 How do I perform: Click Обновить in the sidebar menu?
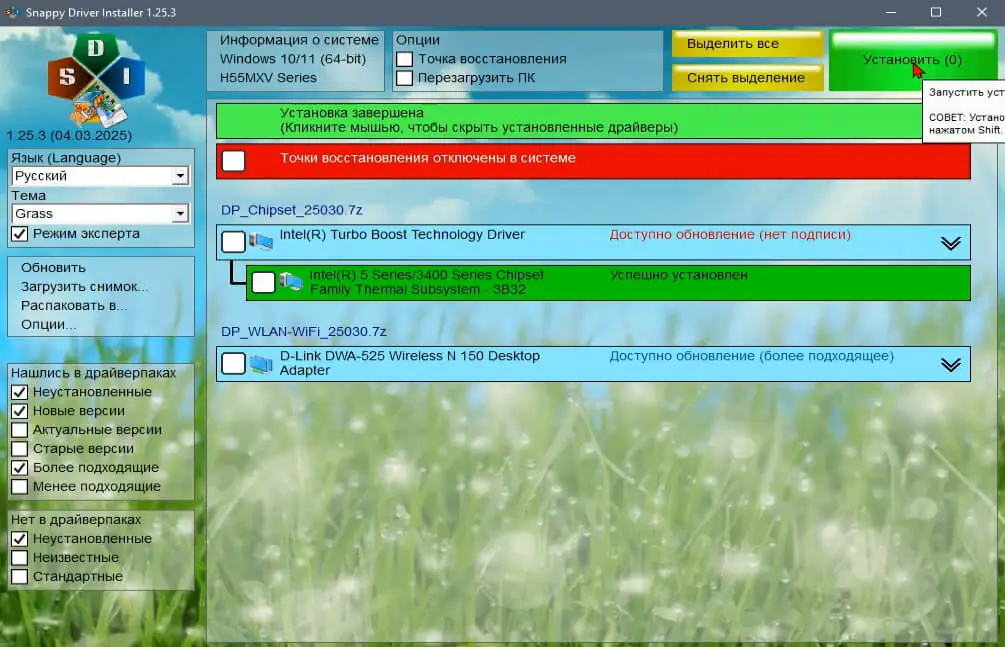tap(53, 268)
